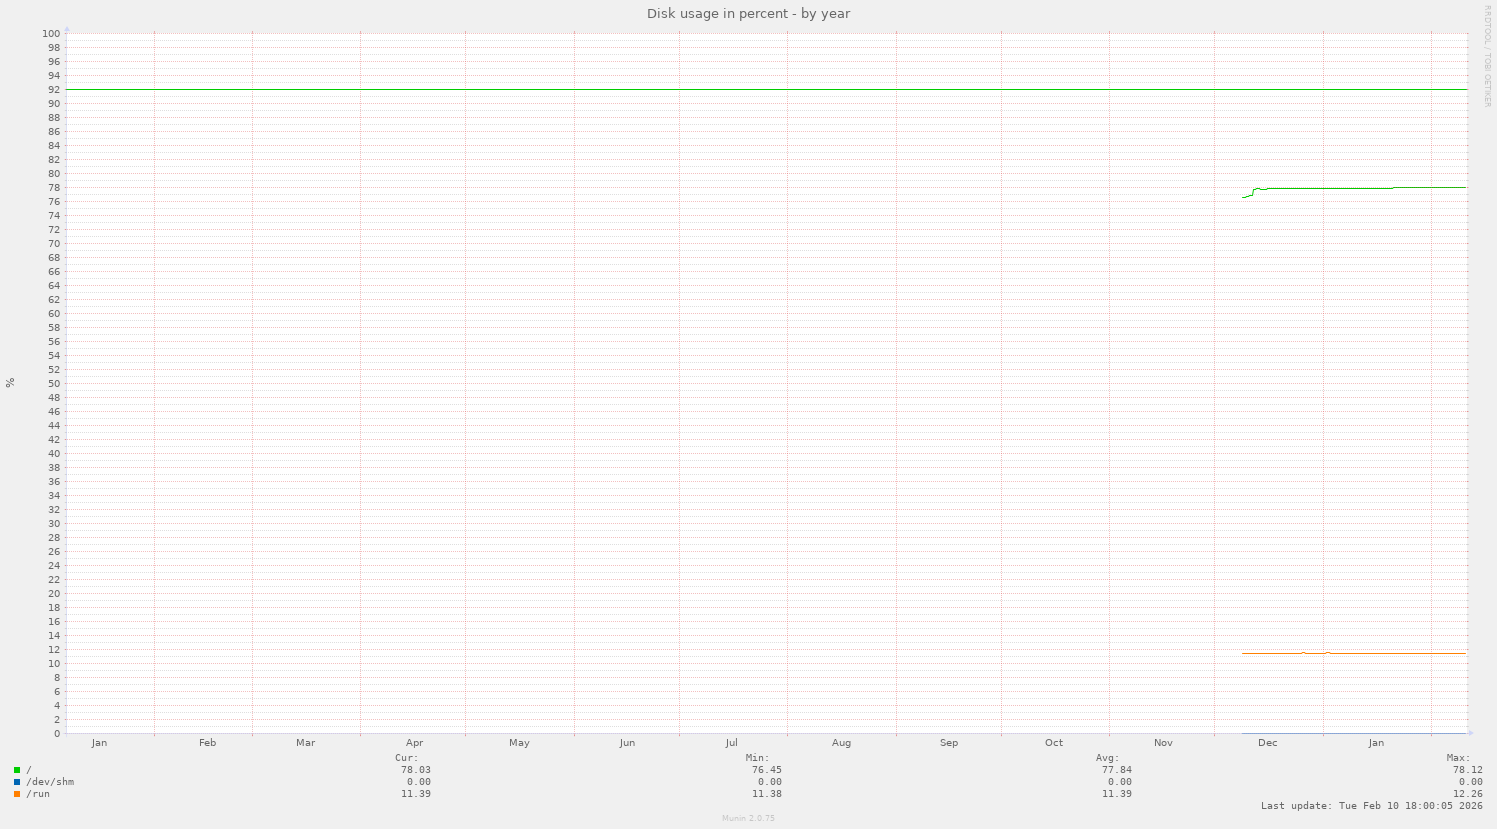
Task: Select the blue "/dev/shm" legend square
Action: pyautogui.click(x=15, y=782)
